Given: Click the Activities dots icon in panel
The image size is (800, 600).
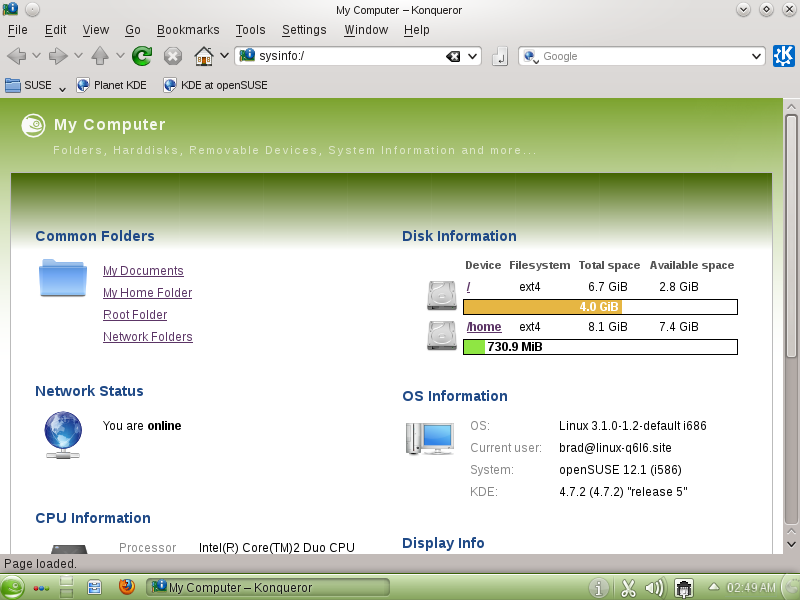Looking at the screenshot, I should (41, 588).
